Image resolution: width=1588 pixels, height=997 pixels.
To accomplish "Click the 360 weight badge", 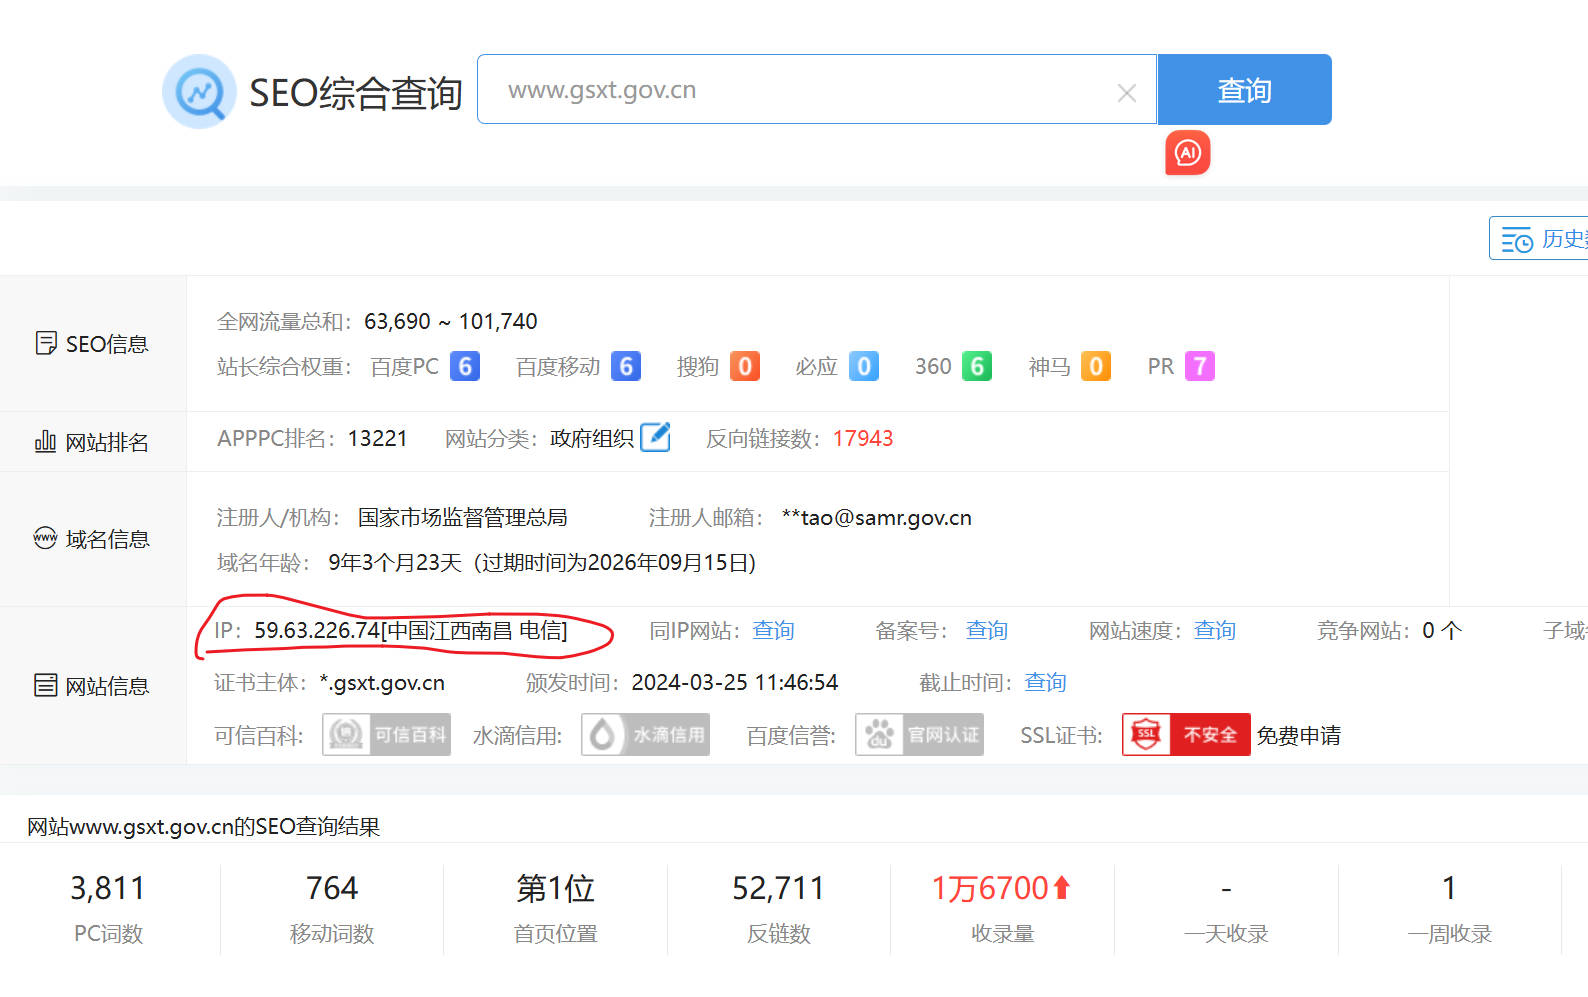I will point(976,366).
